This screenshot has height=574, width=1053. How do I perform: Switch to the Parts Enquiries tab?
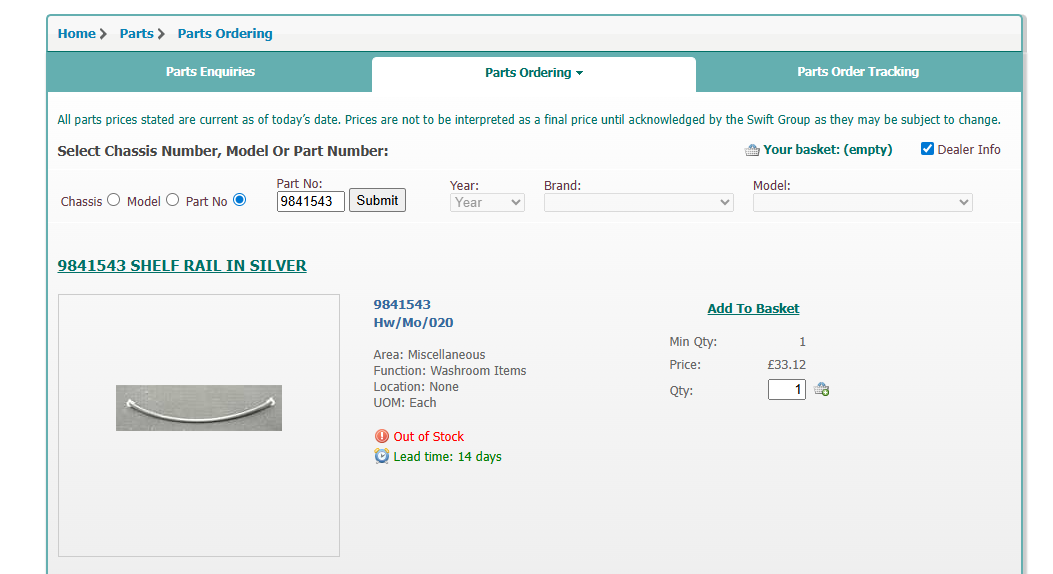[x=210, y=72]
